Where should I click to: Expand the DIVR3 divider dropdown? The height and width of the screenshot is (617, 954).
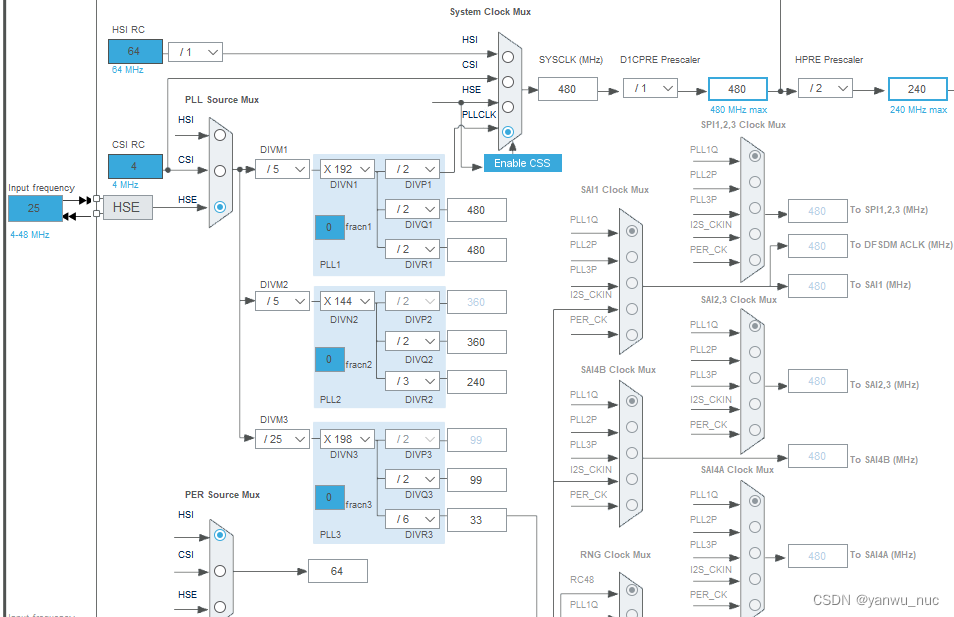413,519
